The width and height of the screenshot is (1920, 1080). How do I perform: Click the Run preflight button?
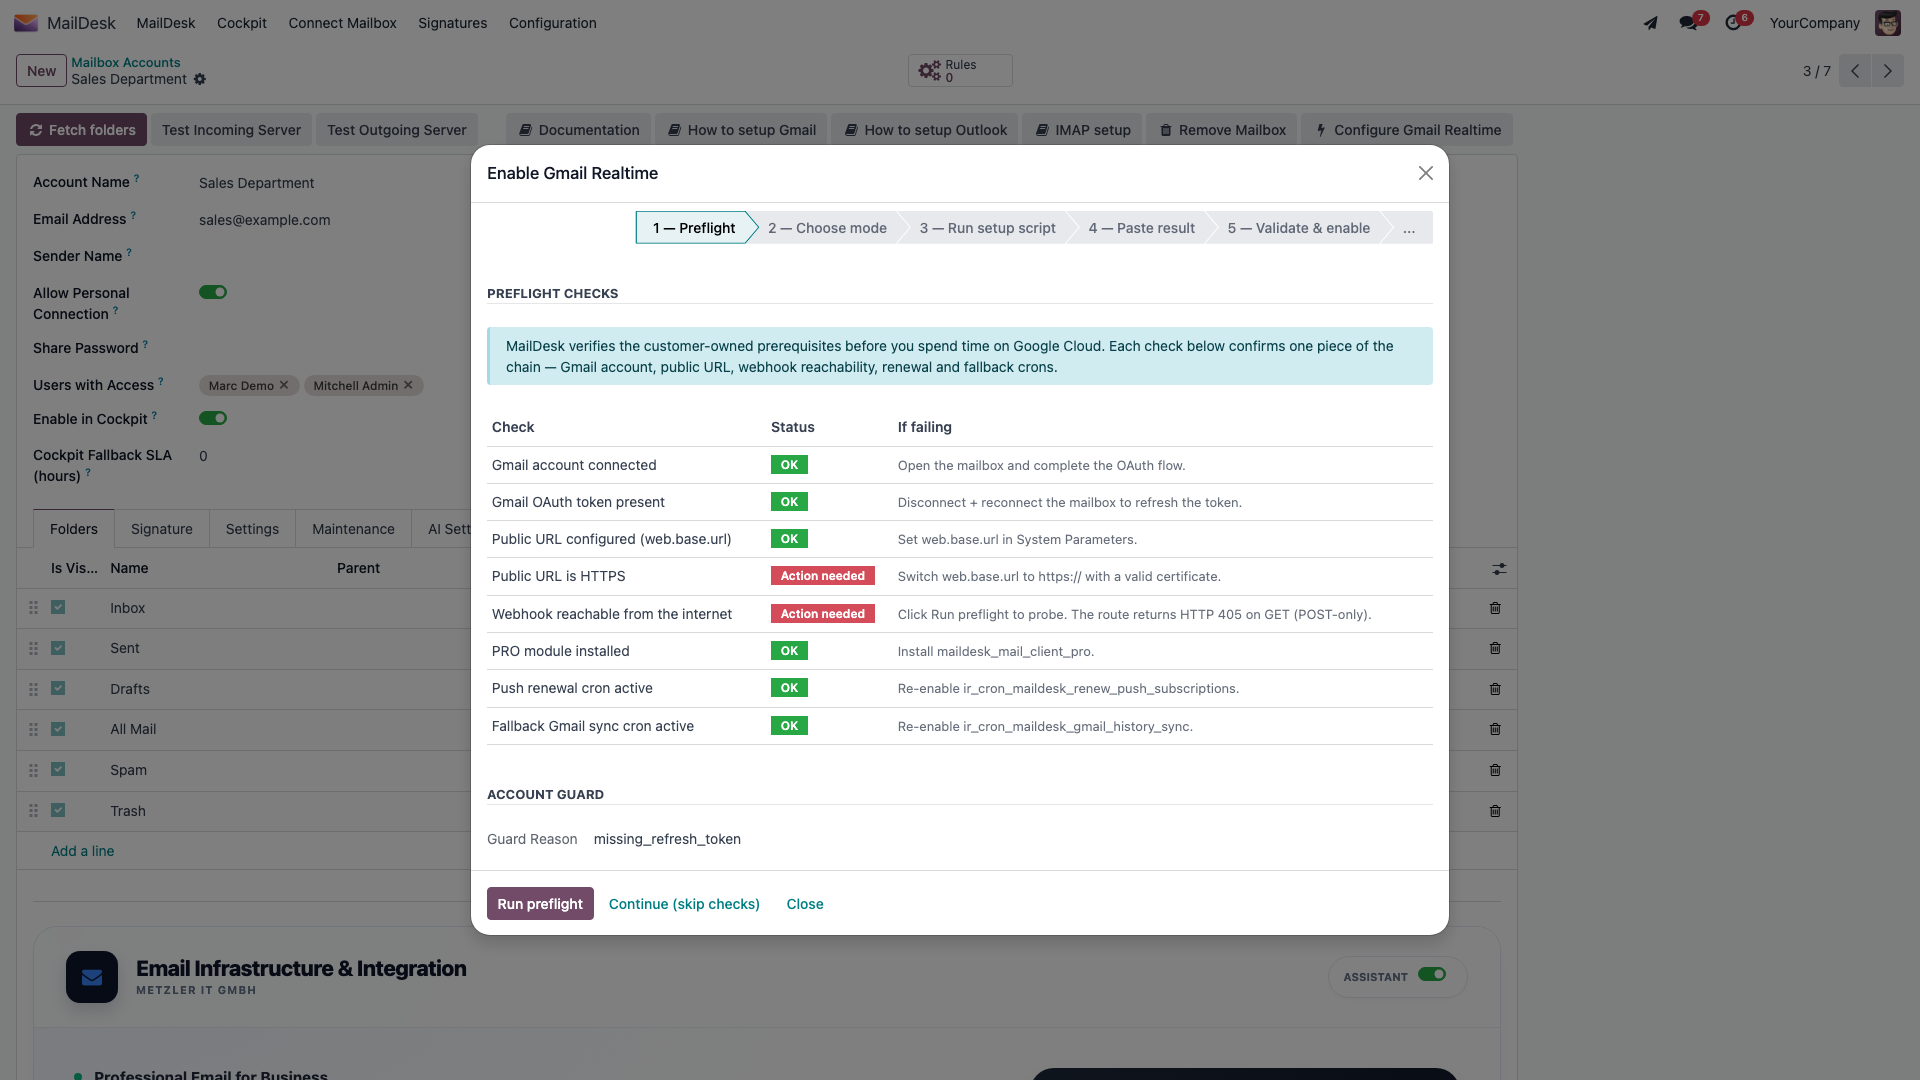540,904
